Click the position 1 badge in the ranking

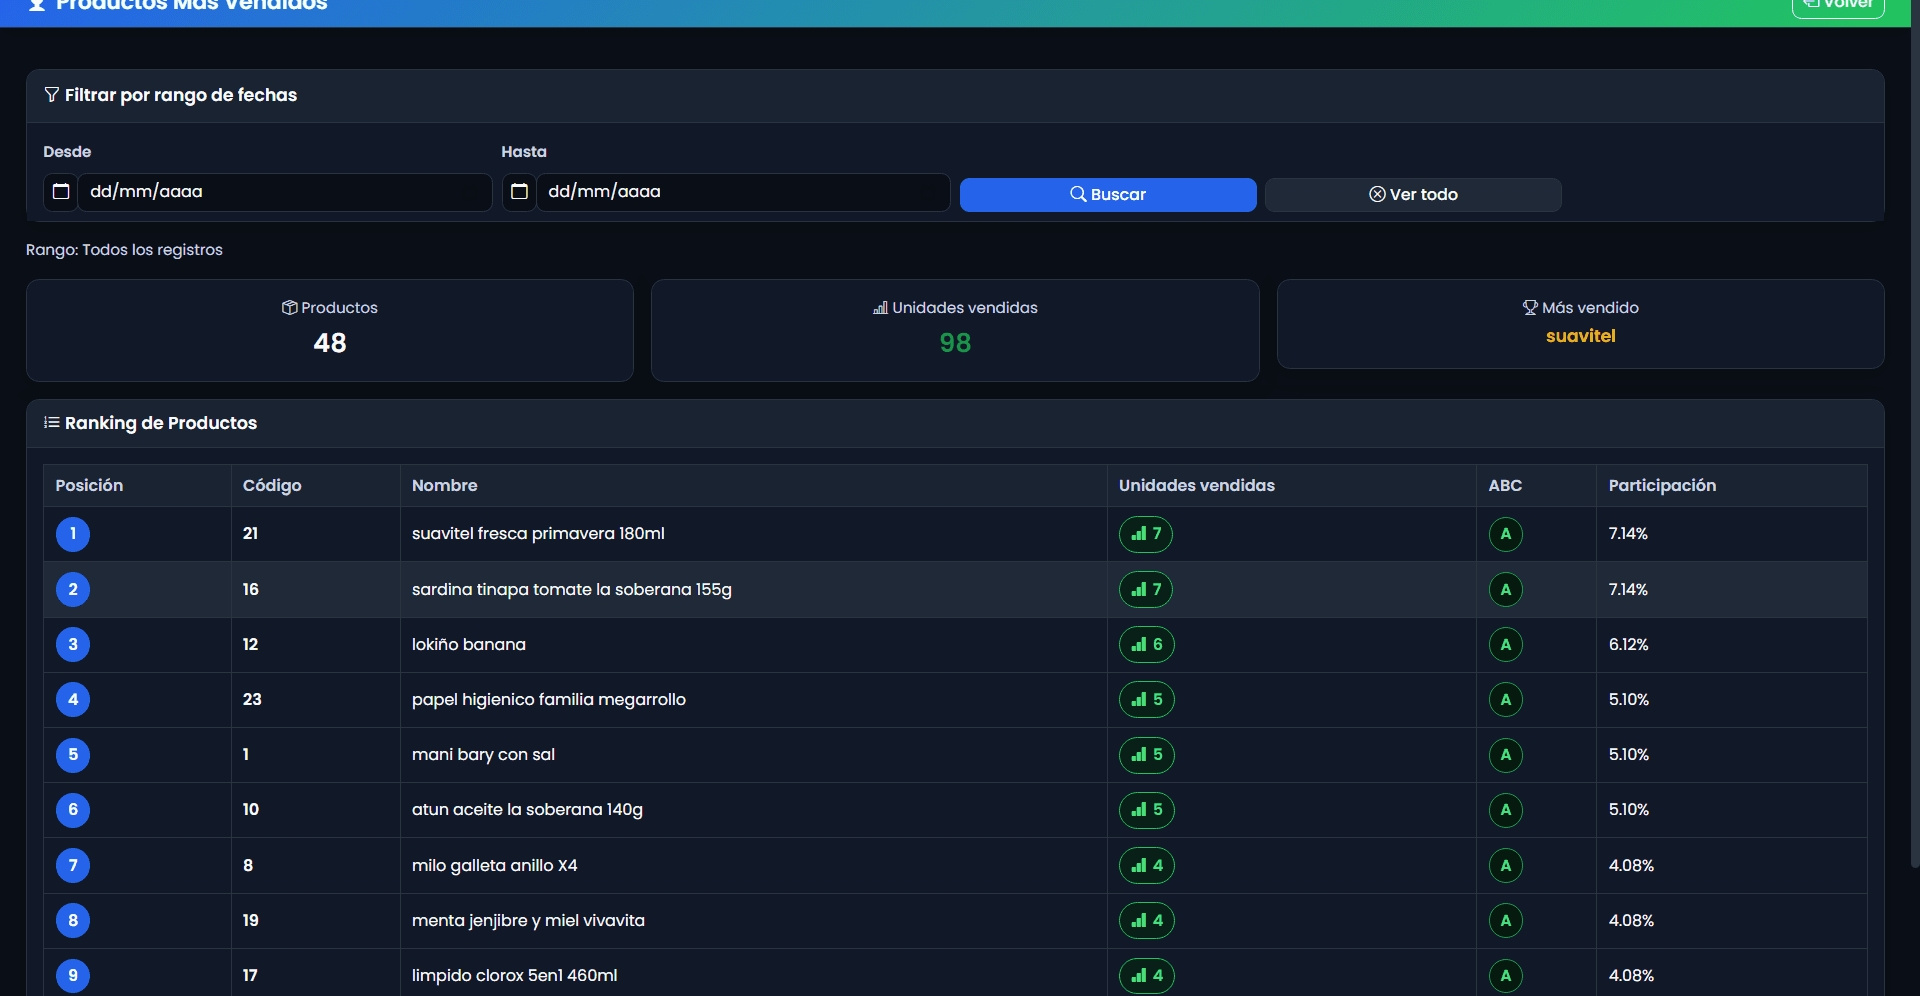pos(73,534)
